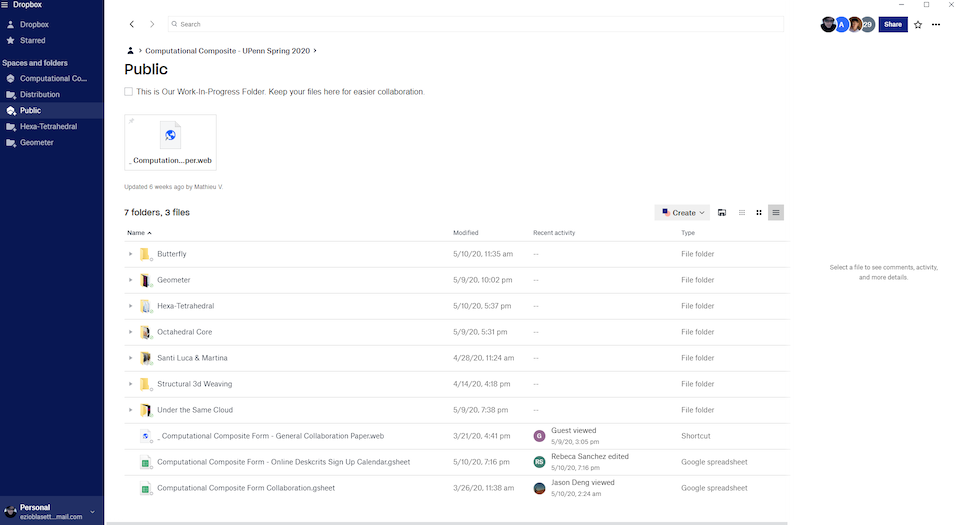Expand the Geometer folder row arrow
This screenshot has width=960, height=525.
[131, 280]
